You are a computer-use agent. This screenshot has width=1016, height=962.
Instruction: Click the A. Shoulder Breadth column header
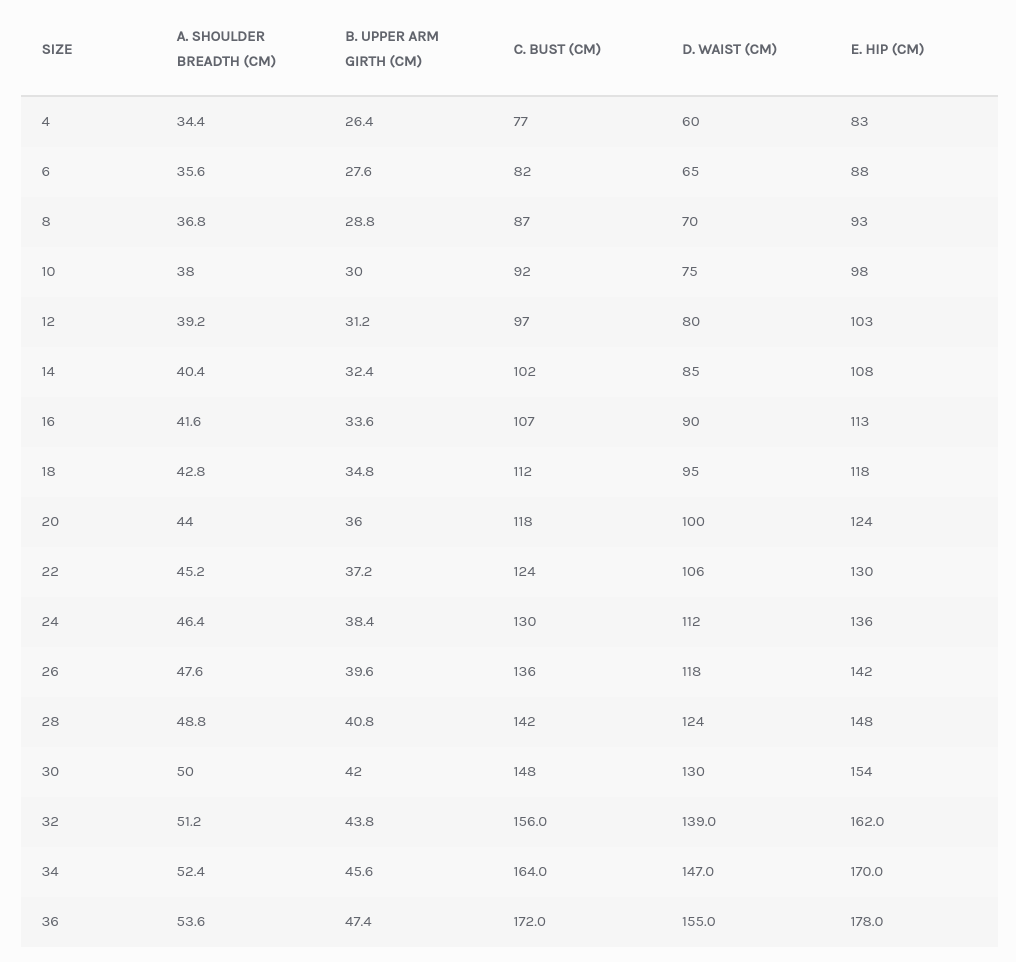(x=226, y=49)
